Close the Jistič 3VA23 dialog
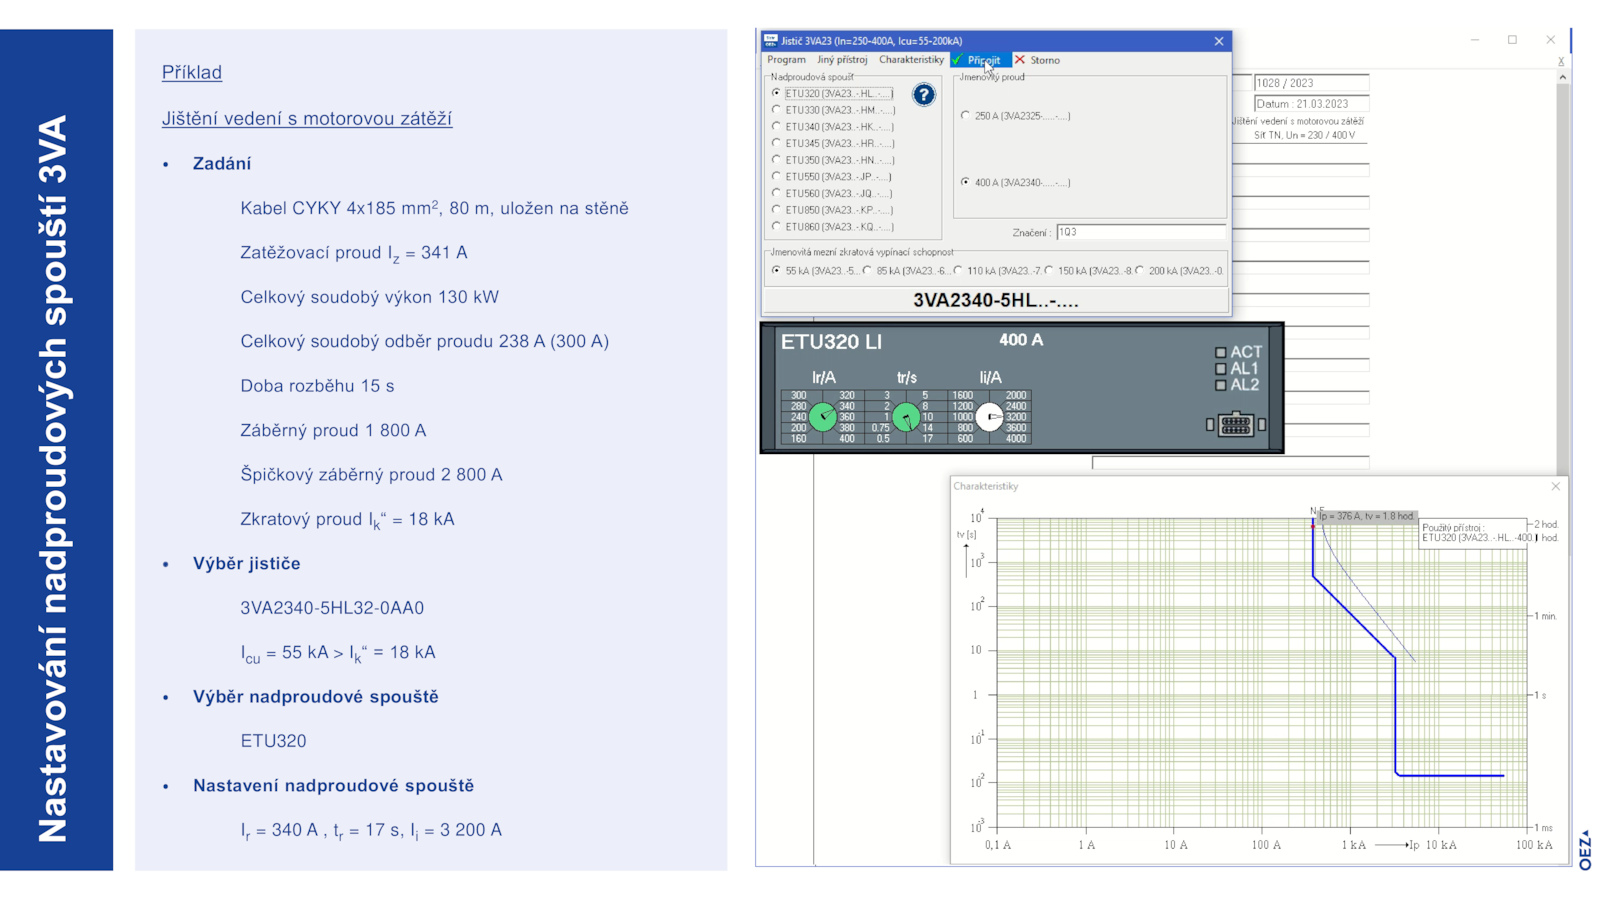1600x900 pixels. click(1218, 41)
